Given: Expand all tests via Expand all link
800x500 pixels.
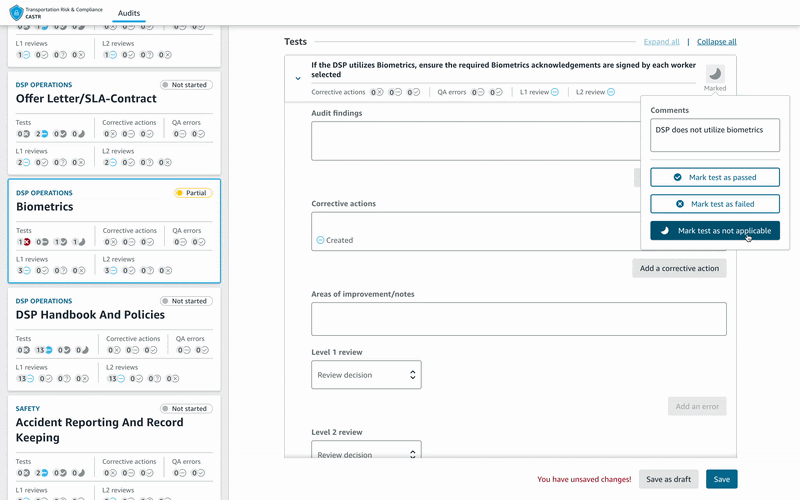Looking at the screenshot, I should pos(661,42).
